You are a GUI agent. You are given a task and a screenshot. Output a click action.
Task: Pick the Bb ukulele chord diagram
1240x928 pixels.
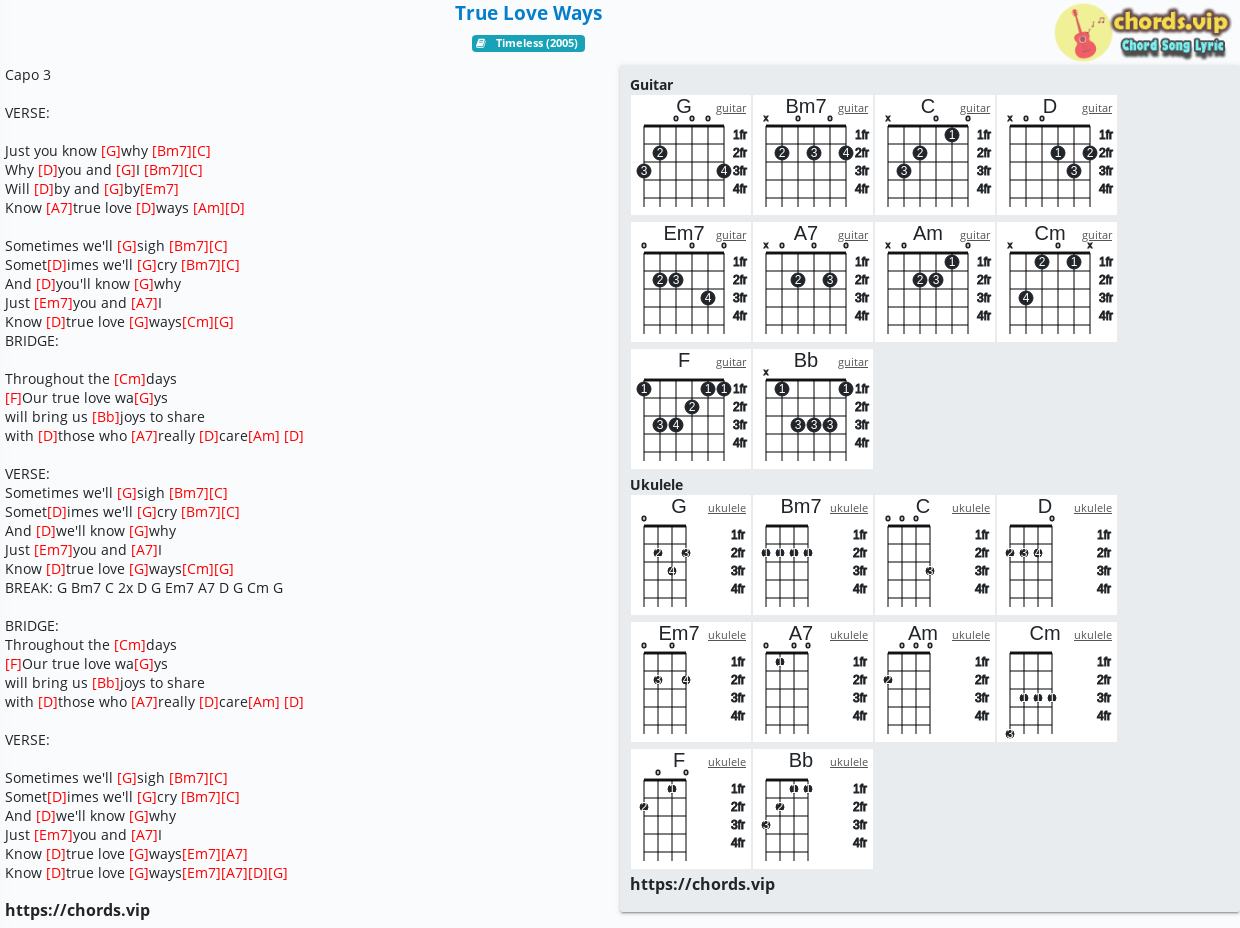tap(813, 809)
